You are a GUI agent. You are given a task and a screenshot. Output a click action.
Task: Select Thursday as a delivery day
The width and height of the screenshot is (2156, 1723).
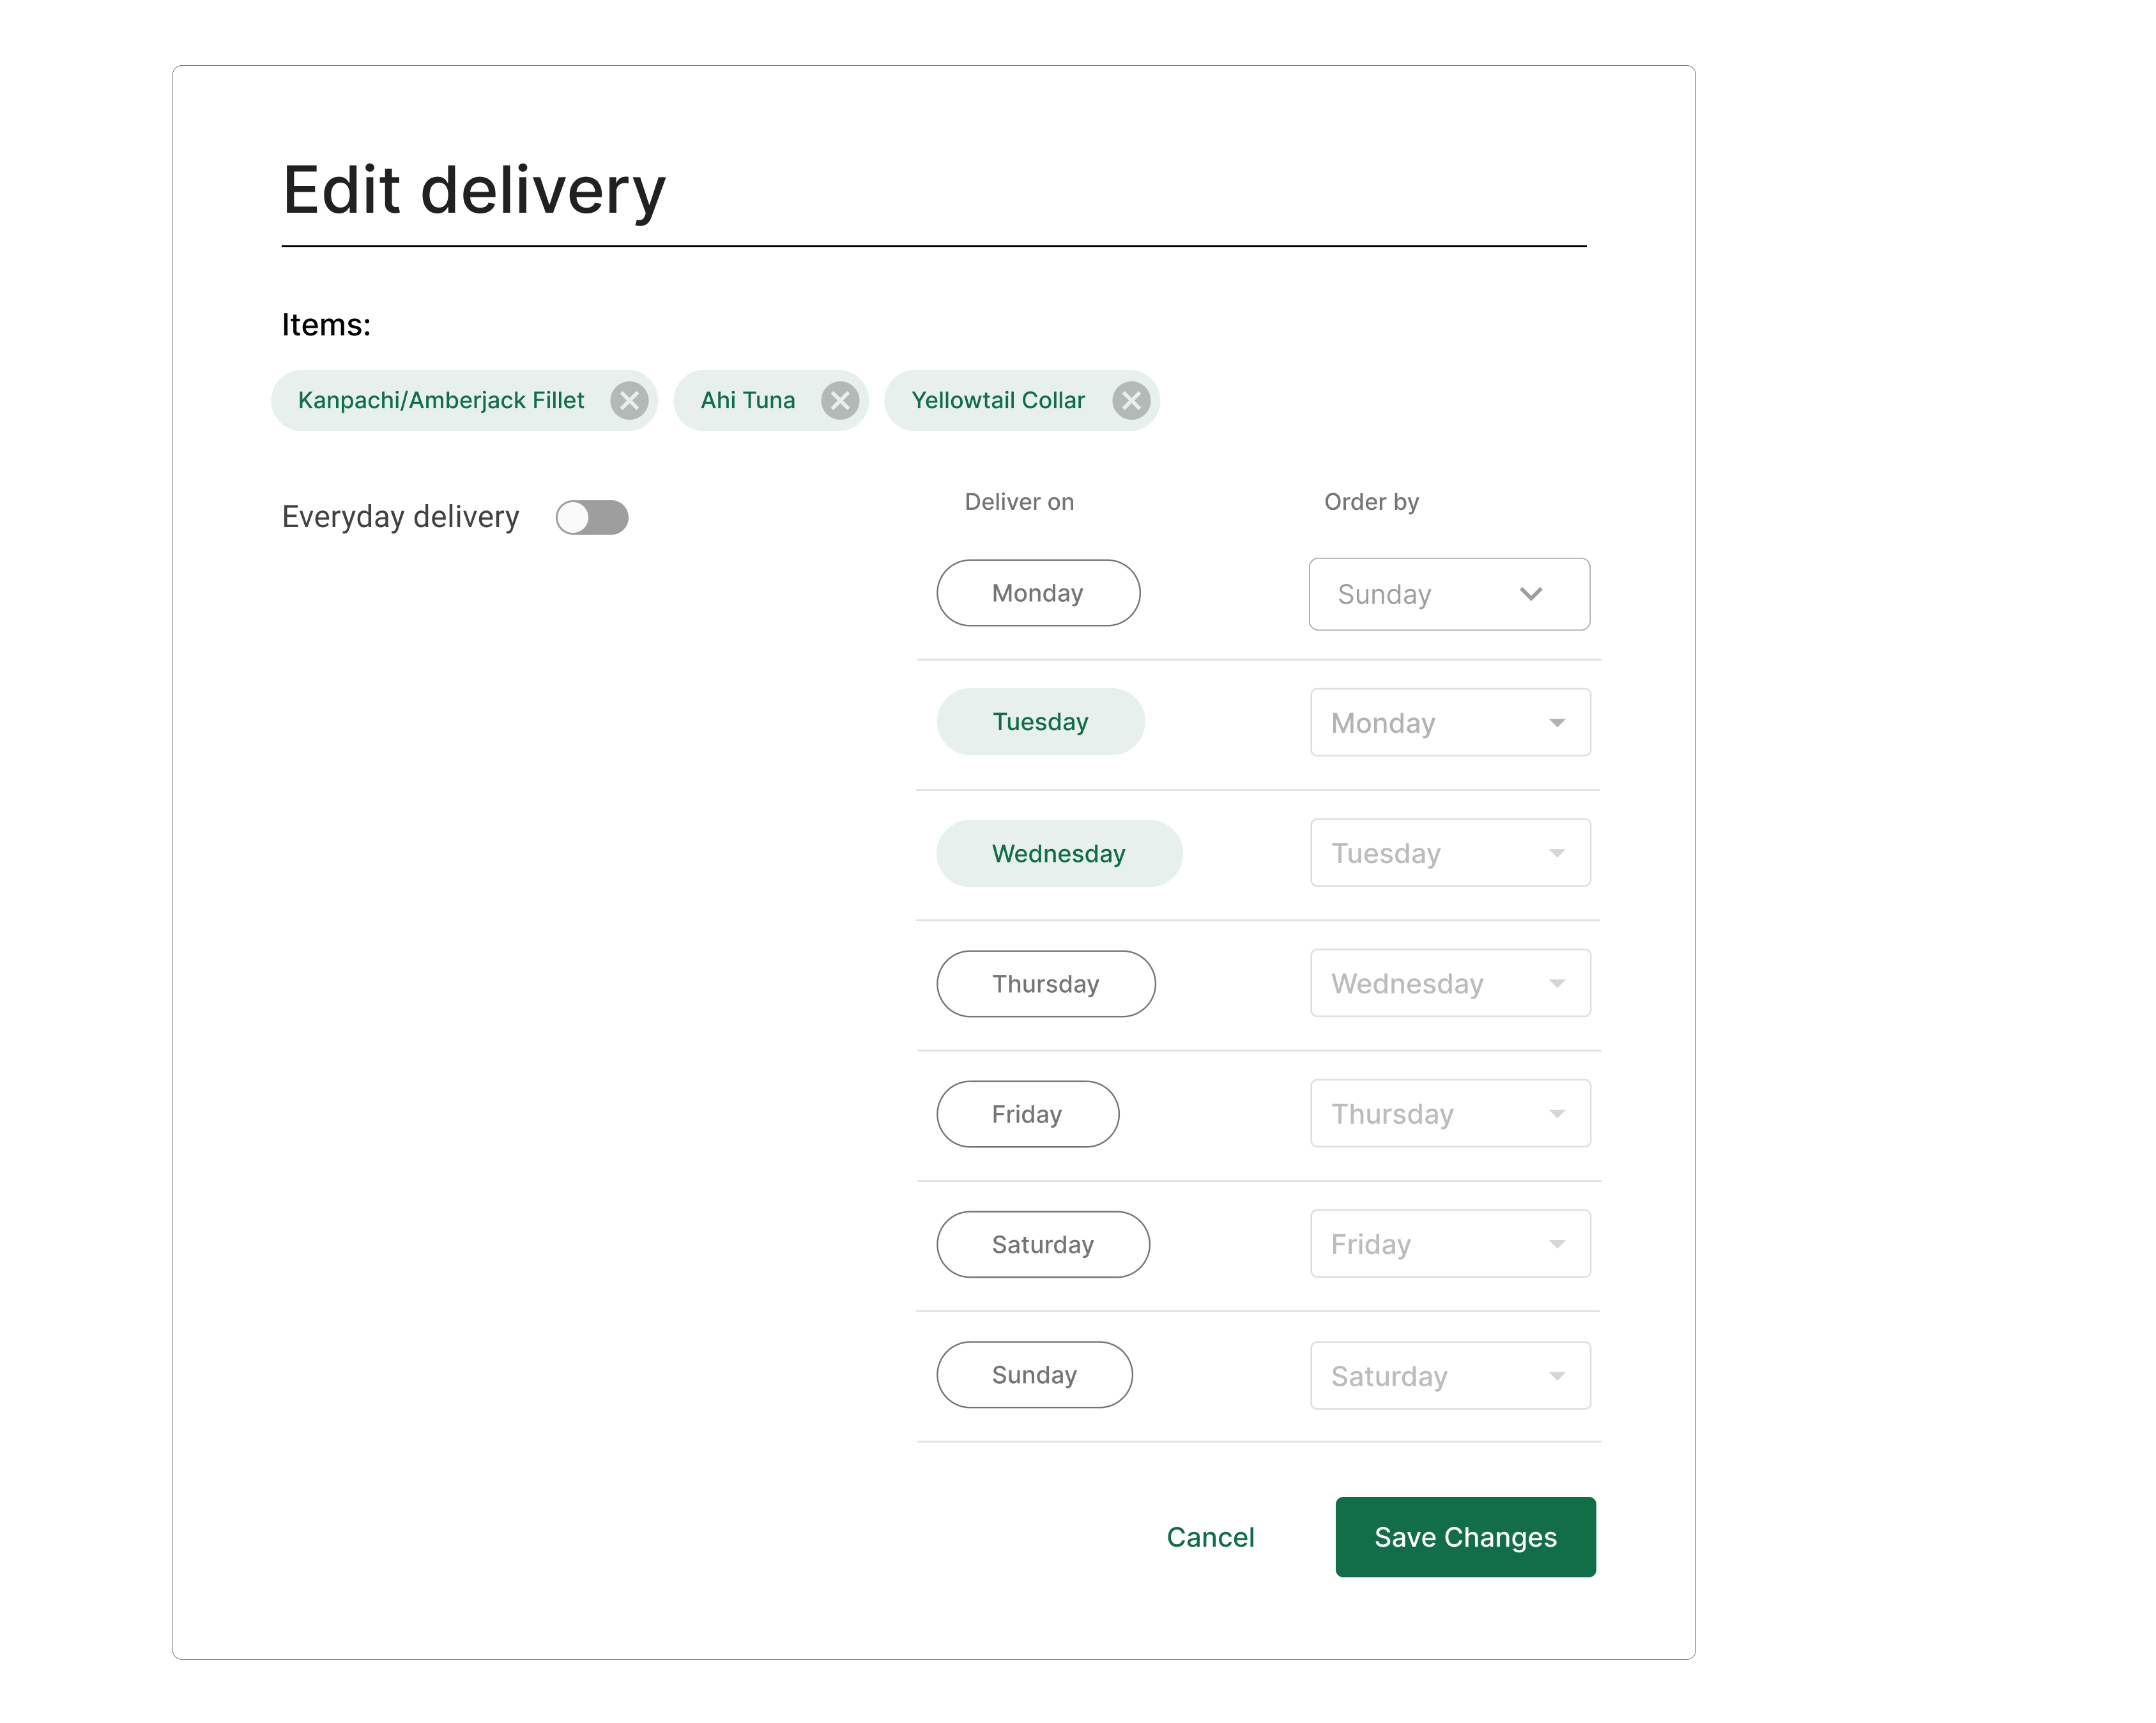pos(1046,984)
